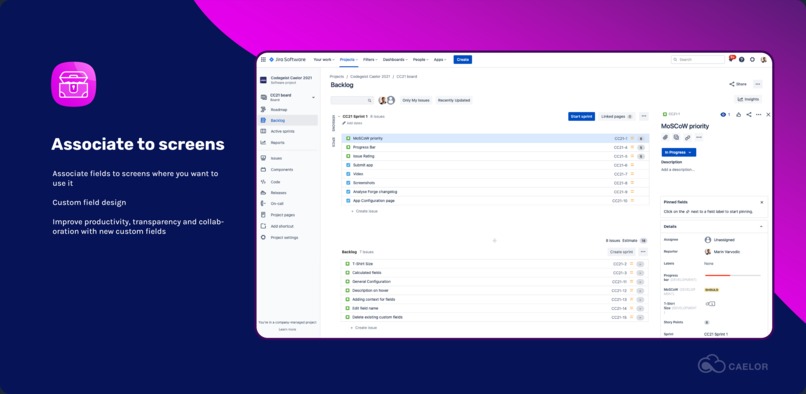This screenshot has height=394, width=806.
Task: Collapse the Details section
Action: point(761,226)
